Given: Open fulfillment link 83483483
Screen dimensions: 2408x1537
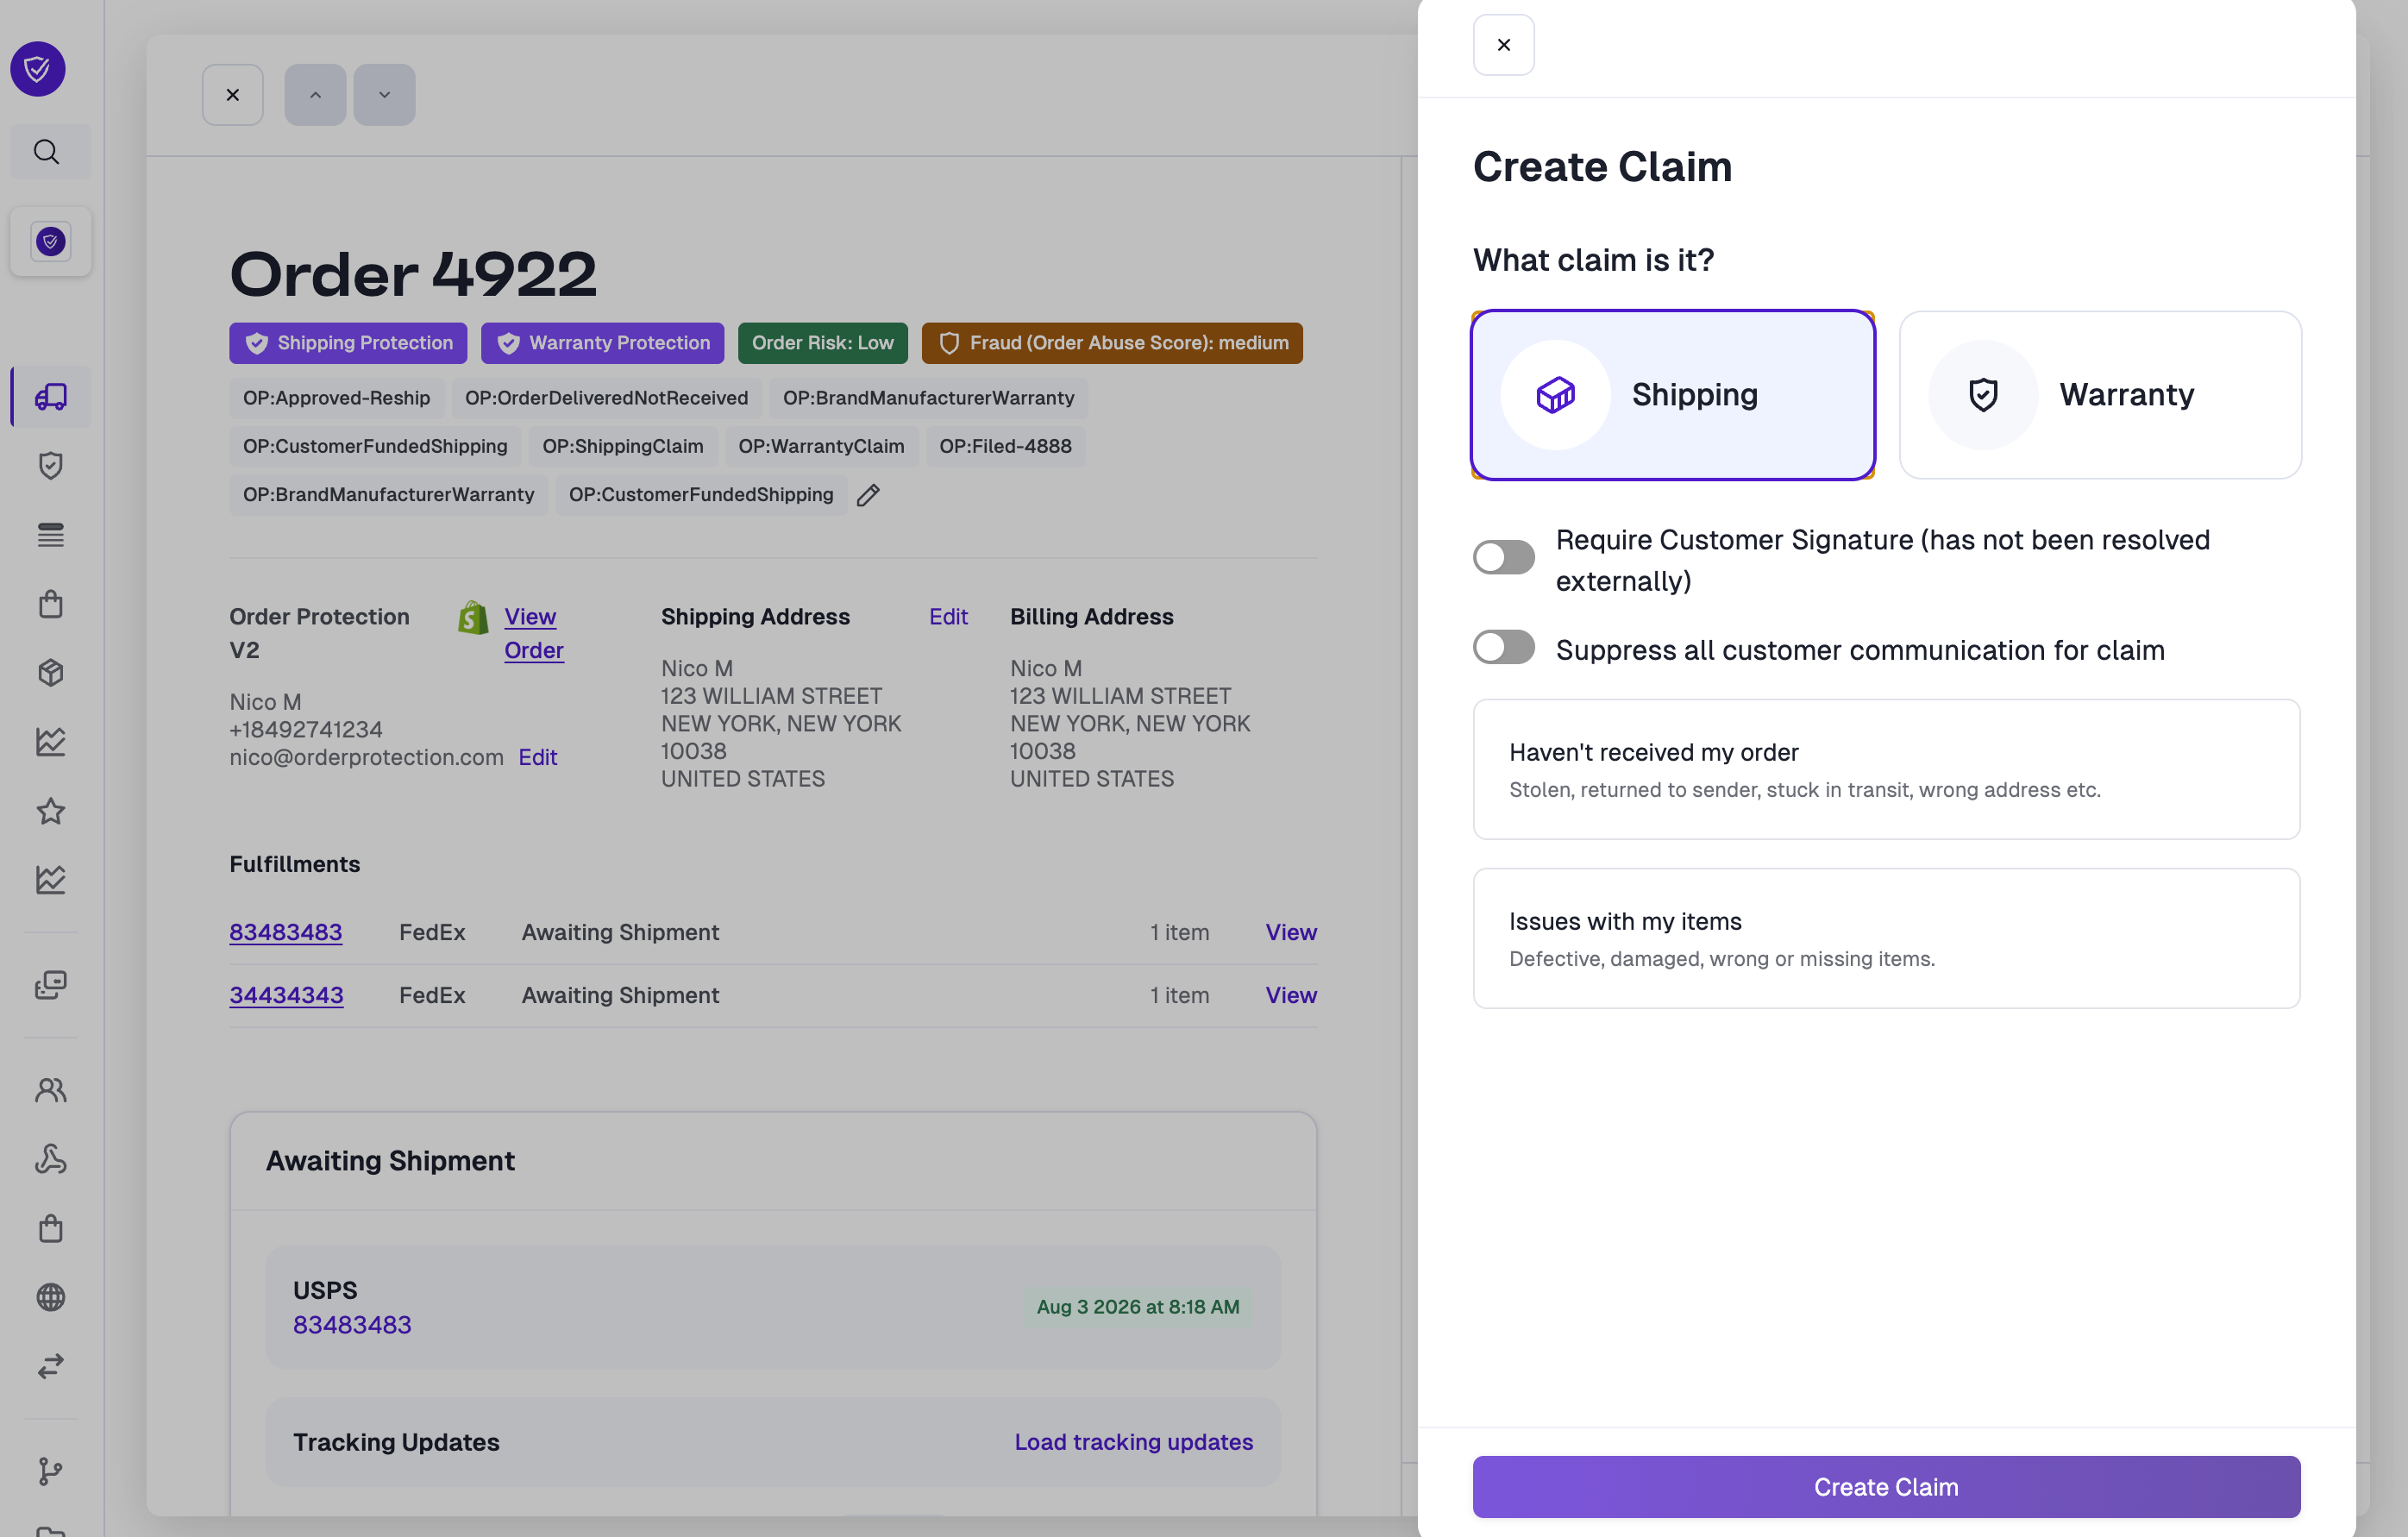Looking at the screenshot, I should pos(286,932).
